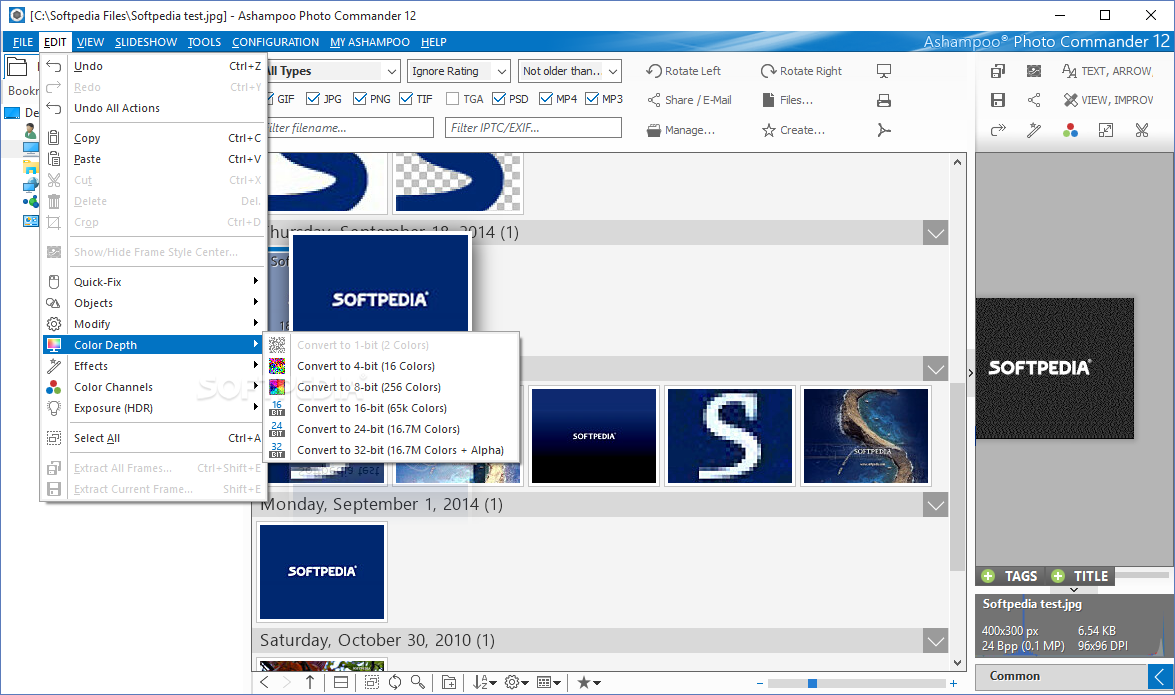Click the Save As copies icon in right panel
The image size is (1175, 695).
(x=997, y=71)
